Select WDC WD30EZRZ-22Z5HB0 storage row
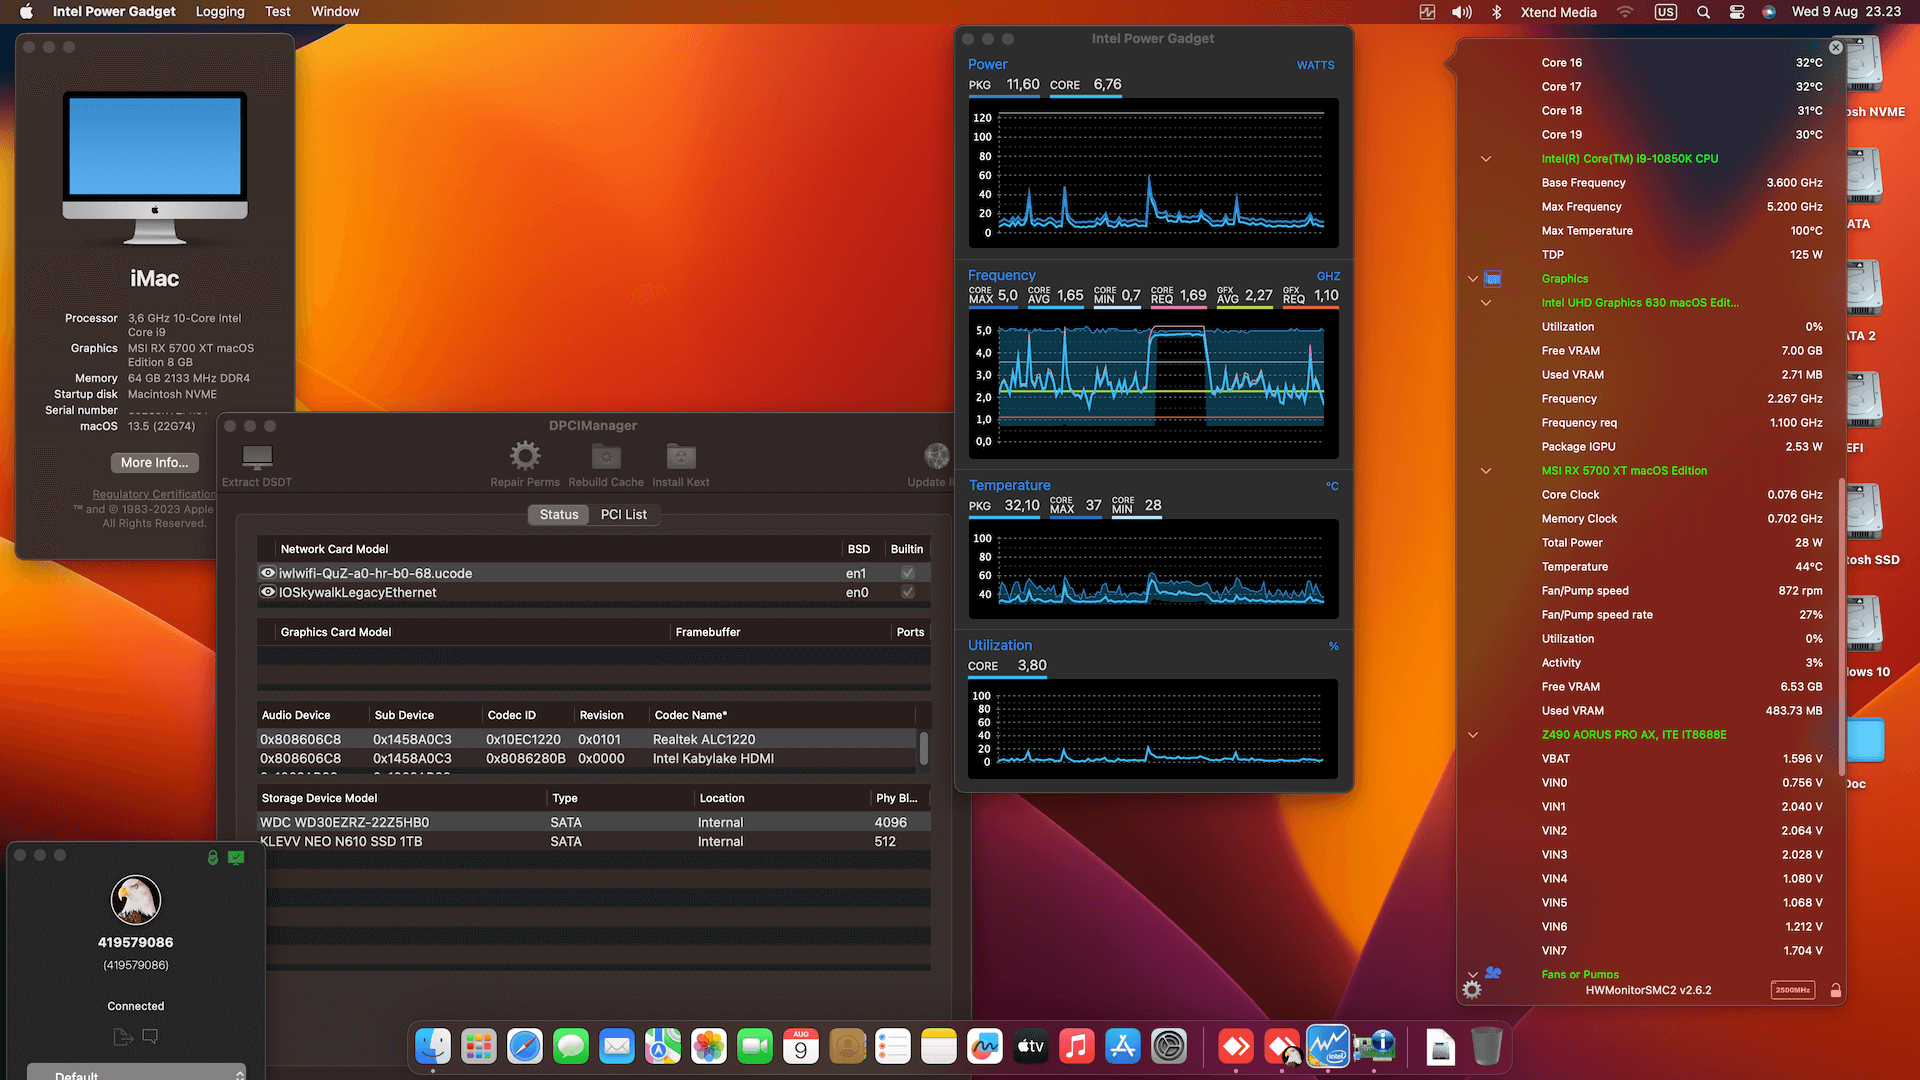 [x=594, y=822]
